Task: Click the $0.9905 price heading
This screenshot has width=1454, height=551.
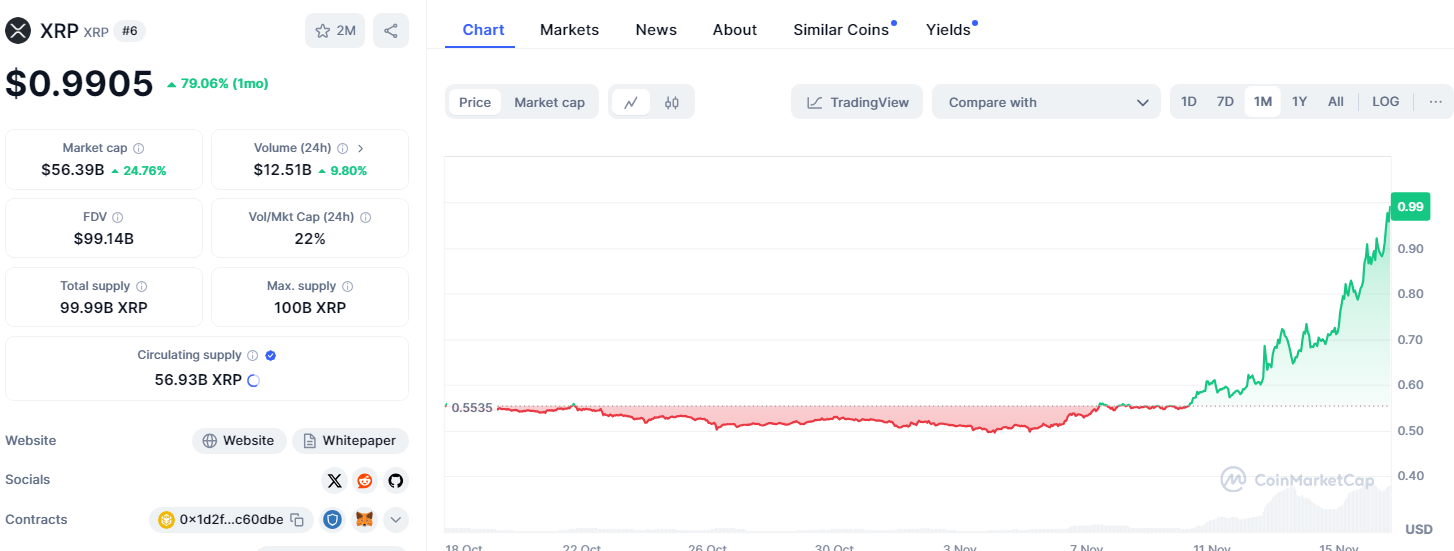Action: pyautogui.click(x=79, y=83)
